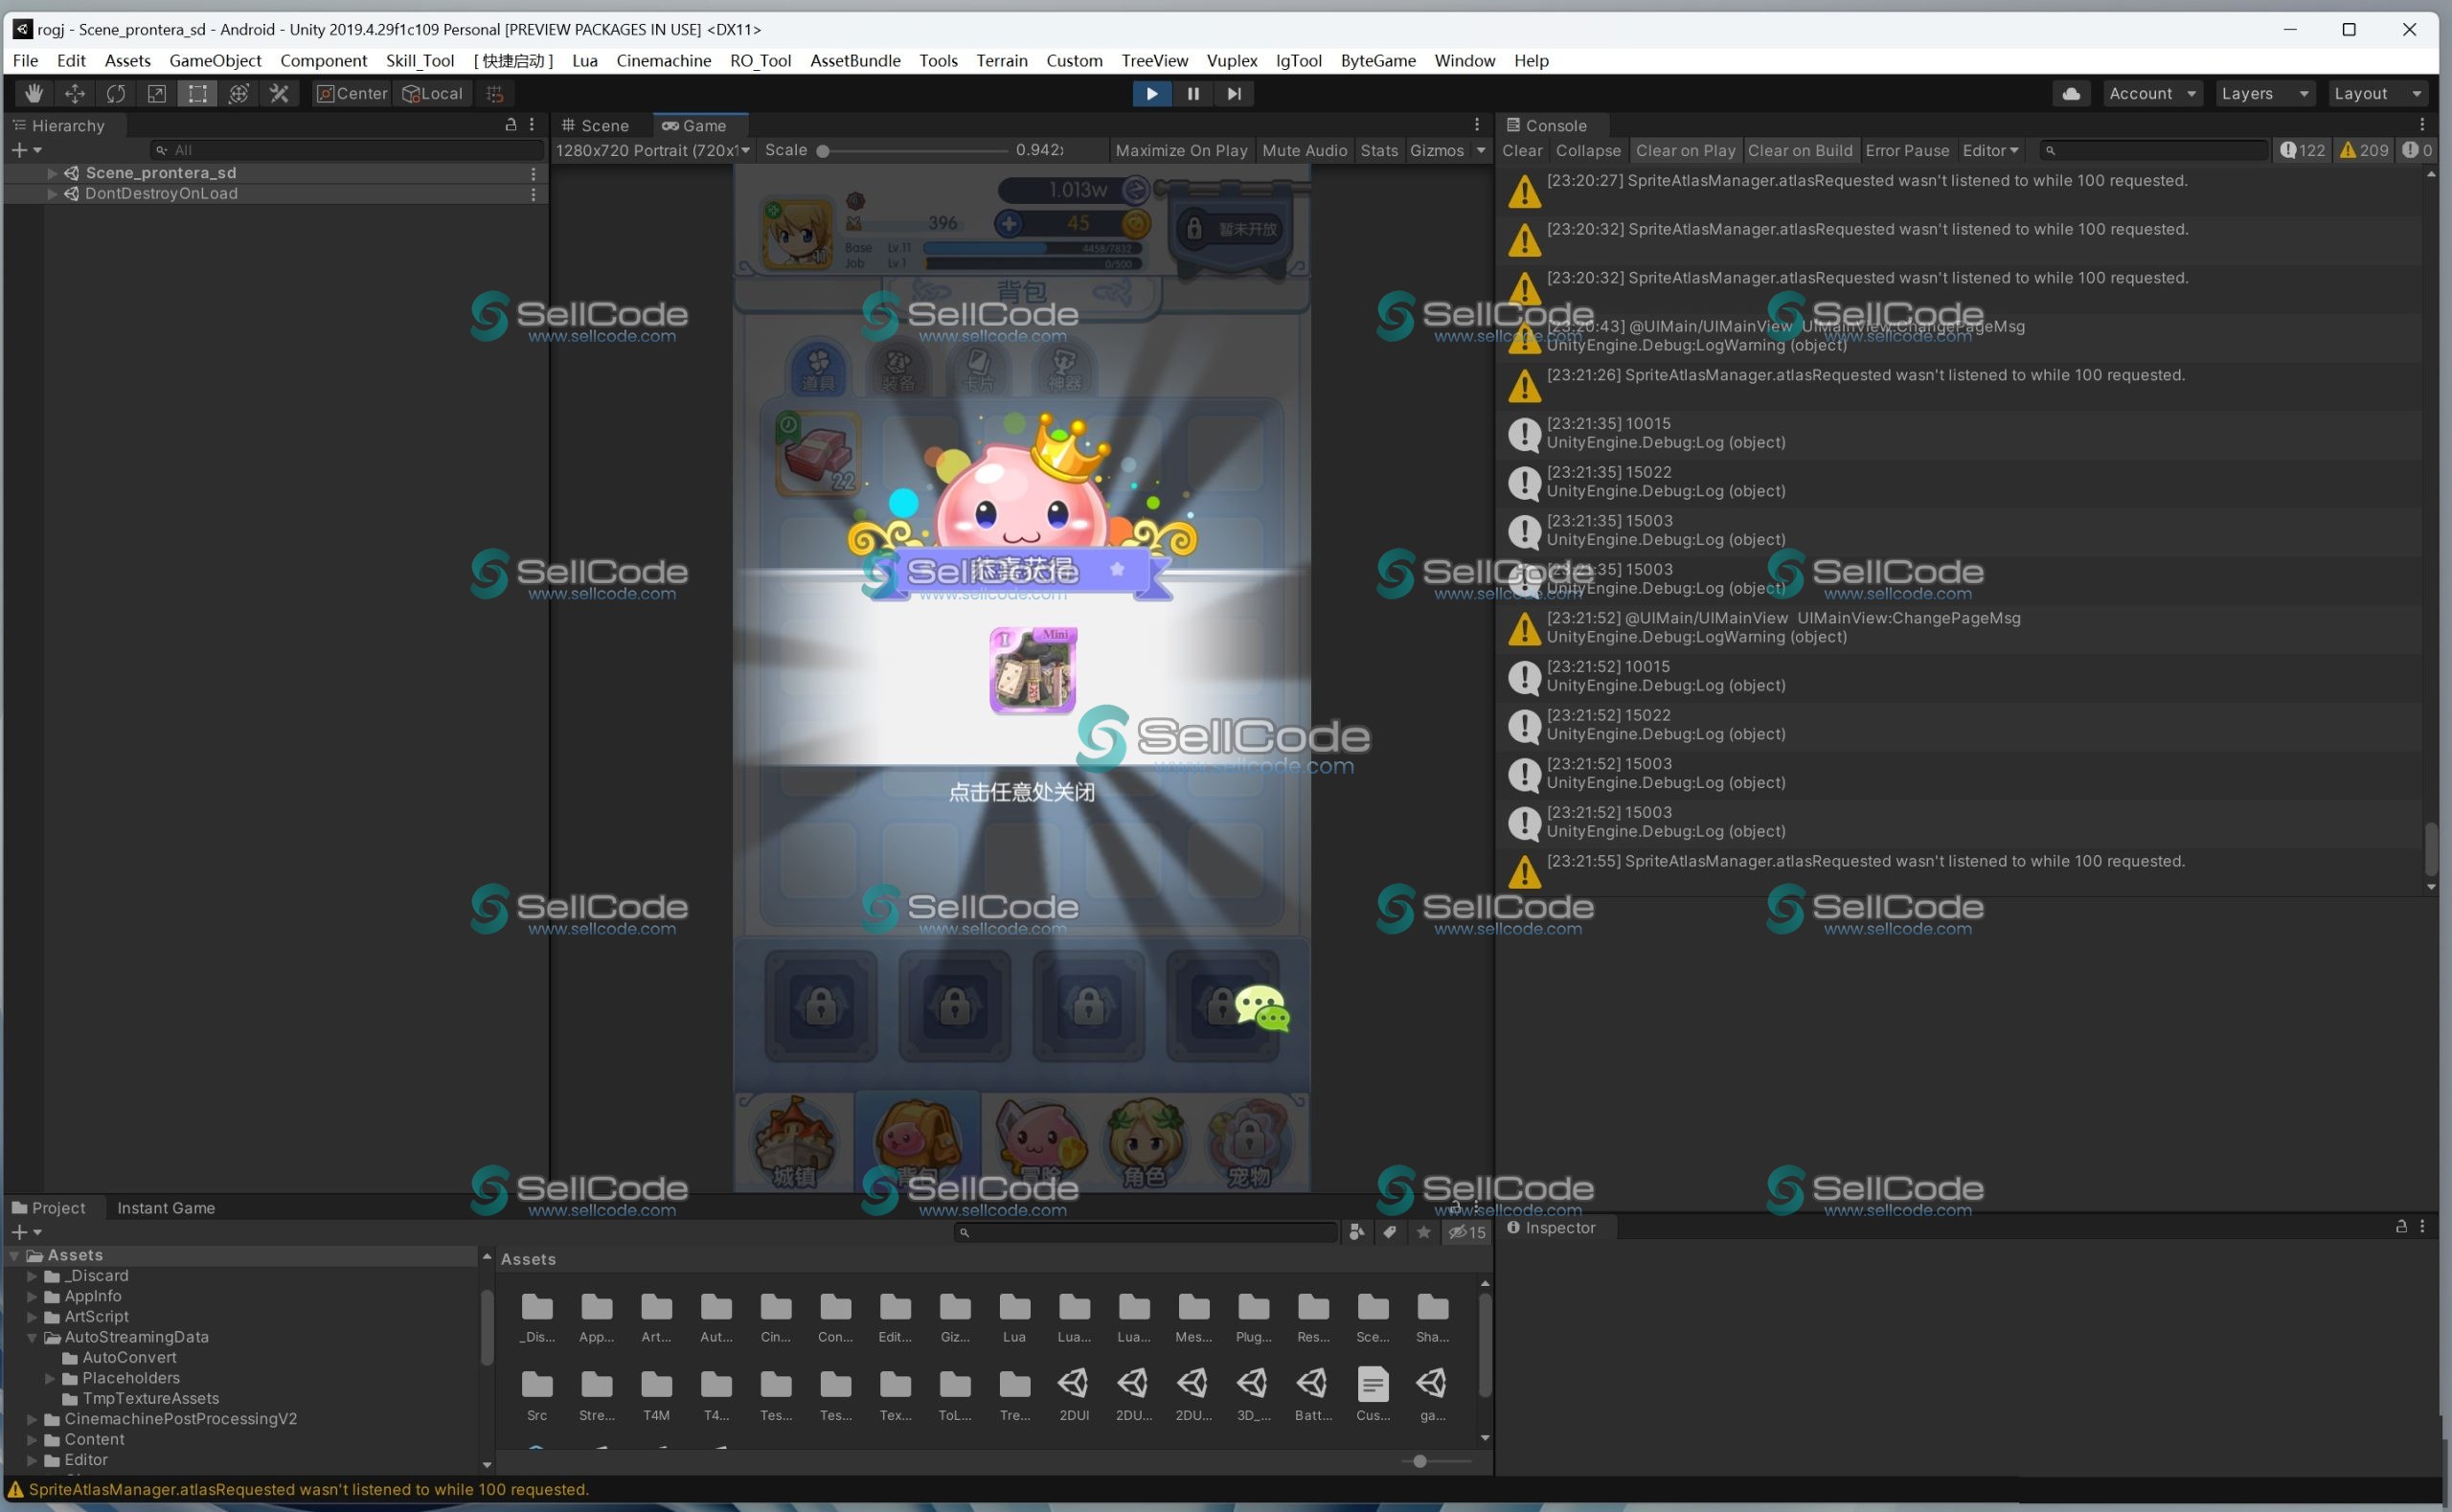Select the Hand tool in toolbar
This screenshot has width=2452, height=1512.
[x=34, y=93]
